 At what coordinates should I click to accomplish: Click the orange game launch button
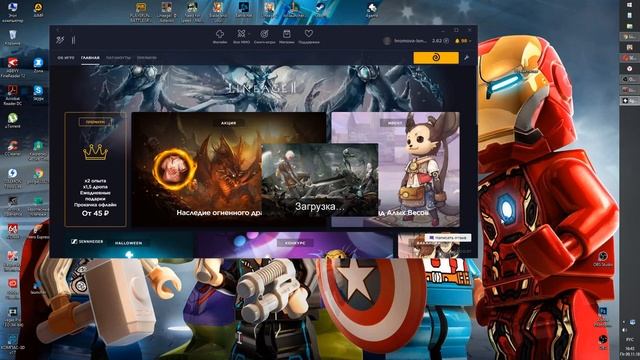click(x=436, y=58)
